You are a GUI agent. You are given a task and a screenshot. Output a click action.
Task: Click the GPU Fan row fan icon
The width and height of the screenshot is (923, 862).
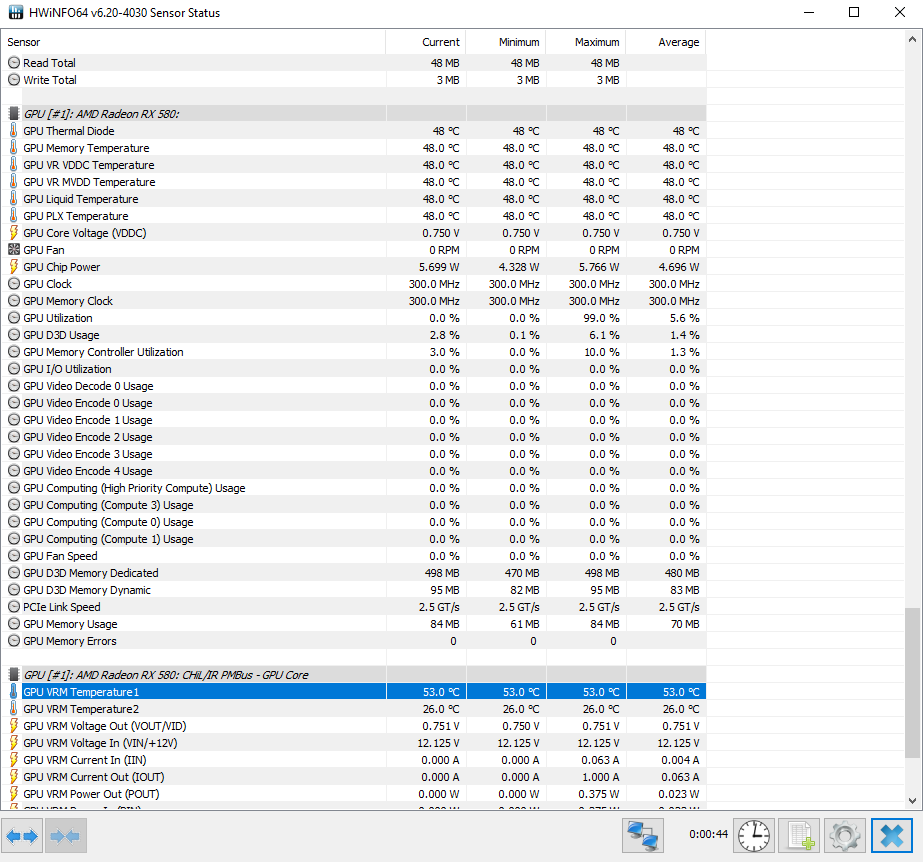[x=14, y=250]
